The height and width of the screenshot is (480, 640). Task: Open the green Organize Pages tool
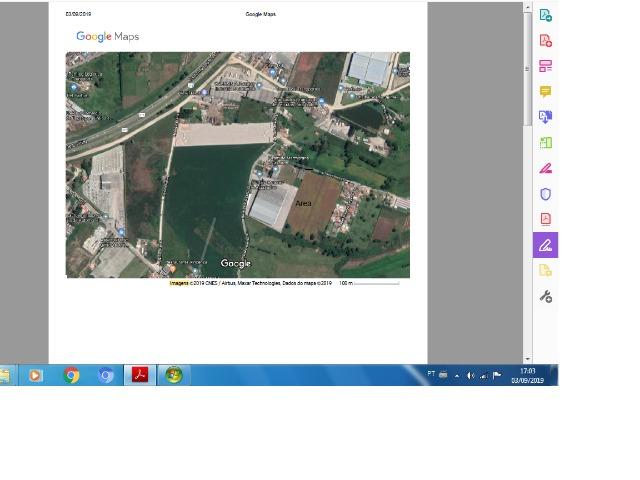546,143
